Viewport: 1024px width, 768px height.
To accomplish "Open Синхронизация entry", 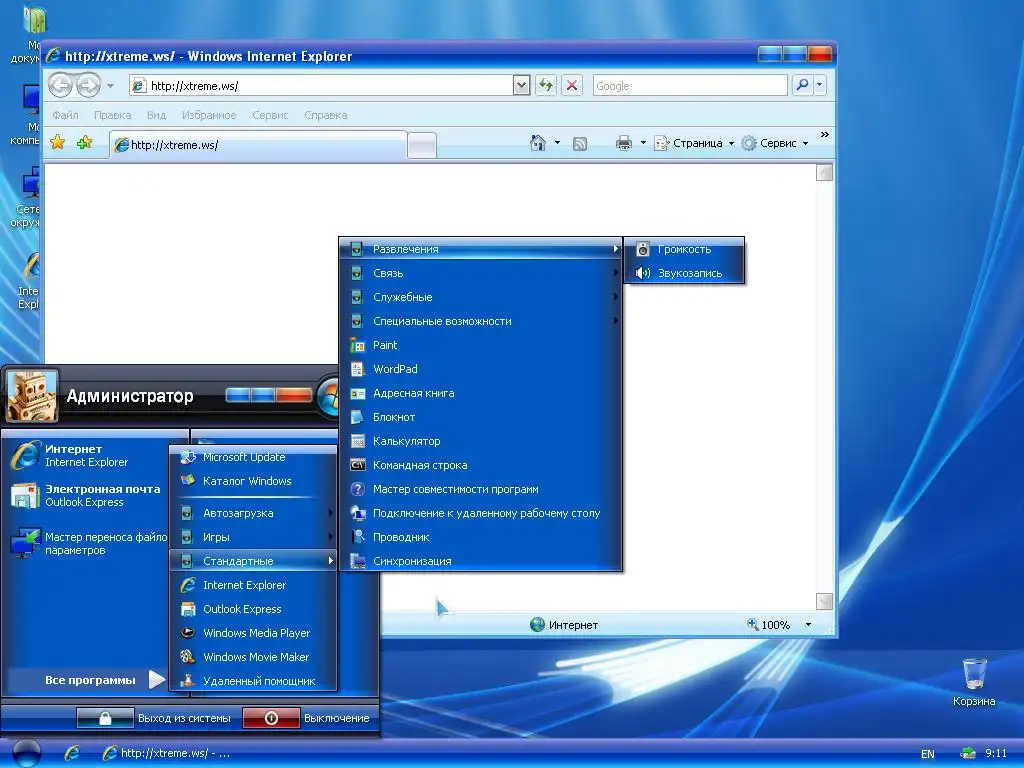I will coord(481,561).
